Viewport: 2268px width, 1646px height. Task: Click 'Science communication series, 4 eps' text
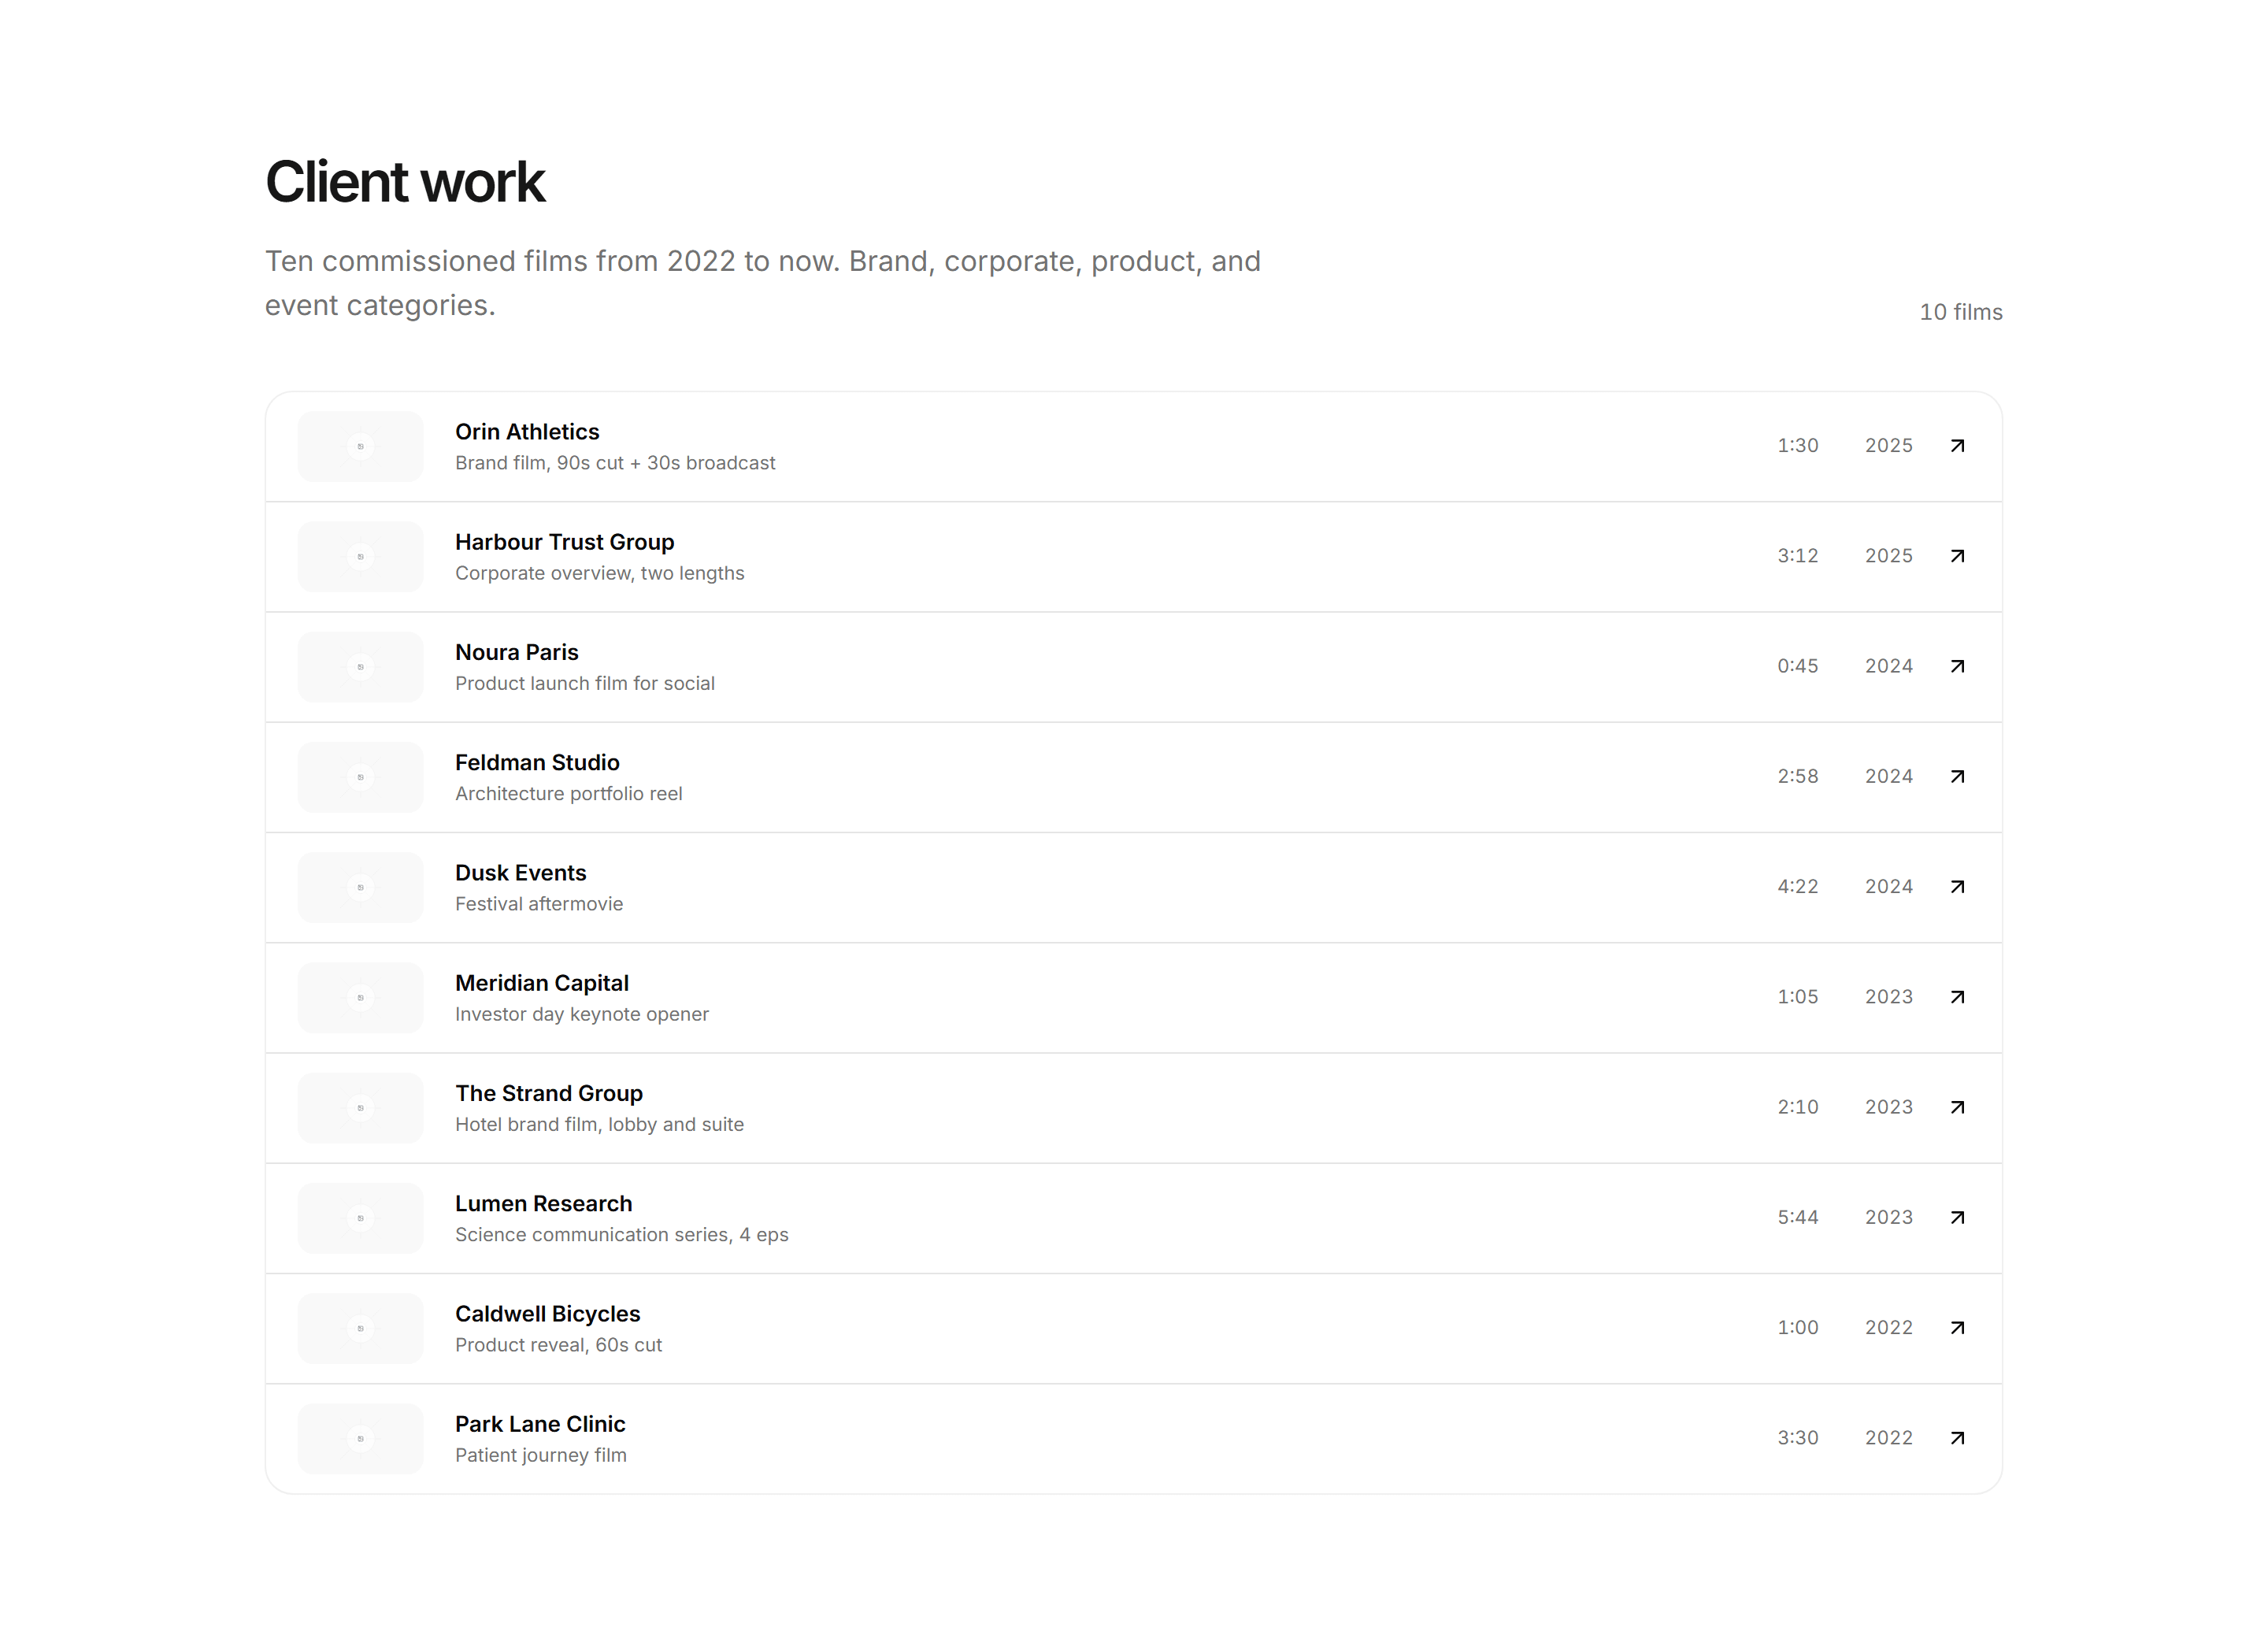tap(621, 1235)
